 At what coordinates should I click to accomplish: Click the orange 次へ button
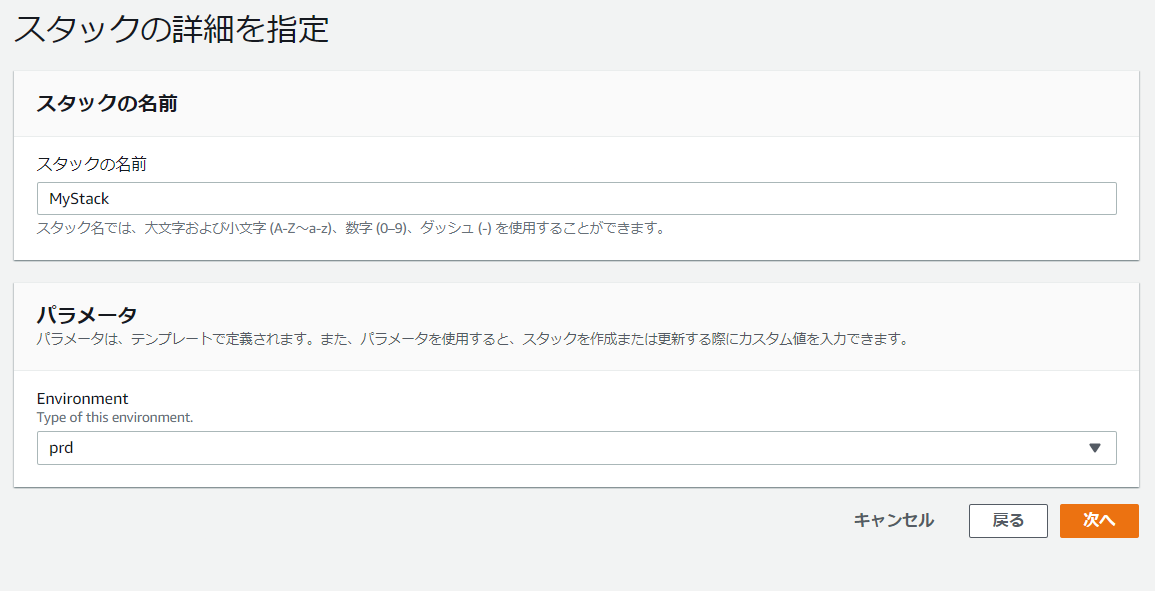[1099, 520]
